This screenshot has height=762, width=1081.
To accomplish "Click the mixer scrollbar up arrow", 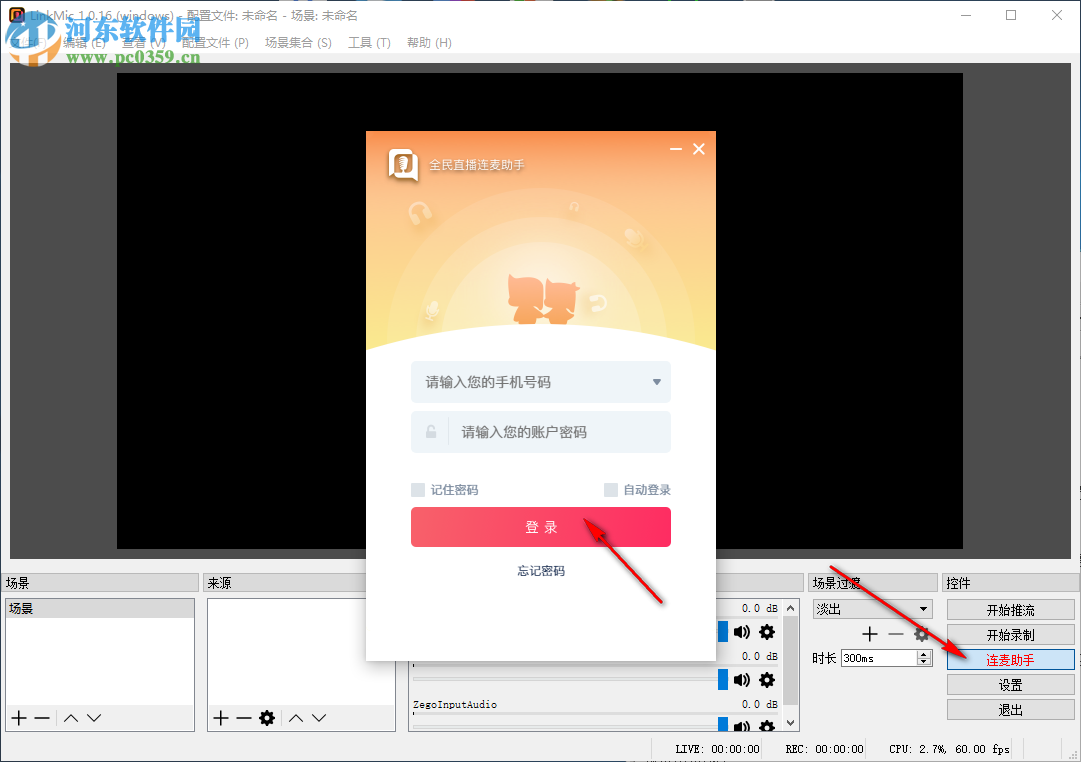I will click(791, 608).
